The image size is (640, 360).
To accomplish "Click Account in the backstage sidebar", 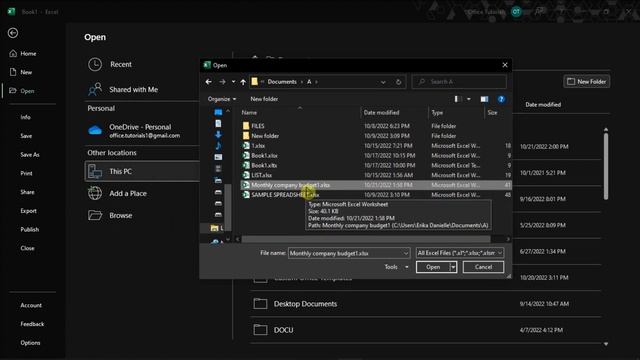I will (31, 305).
